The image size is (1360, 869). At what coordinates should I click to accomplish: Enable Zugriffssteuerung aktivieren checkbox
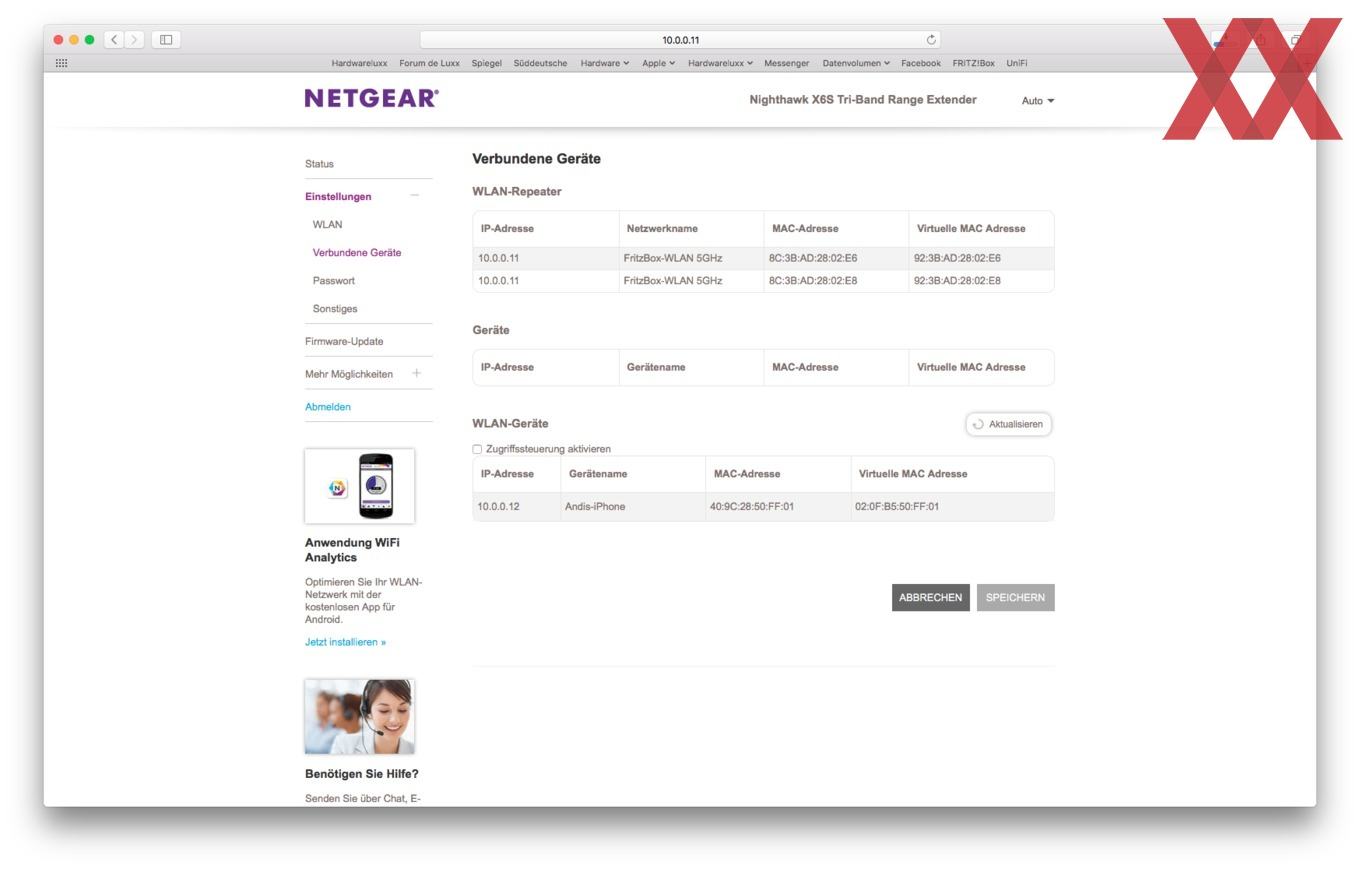pos(477,449)
